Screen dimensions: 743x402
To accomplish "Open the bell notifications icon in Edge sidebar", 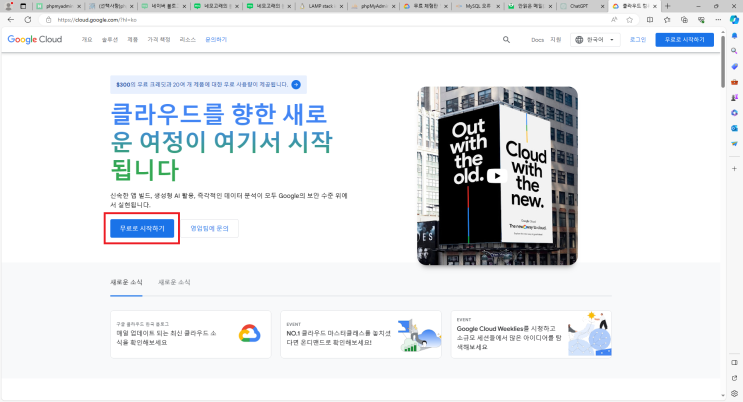I will tap(734, 36).
